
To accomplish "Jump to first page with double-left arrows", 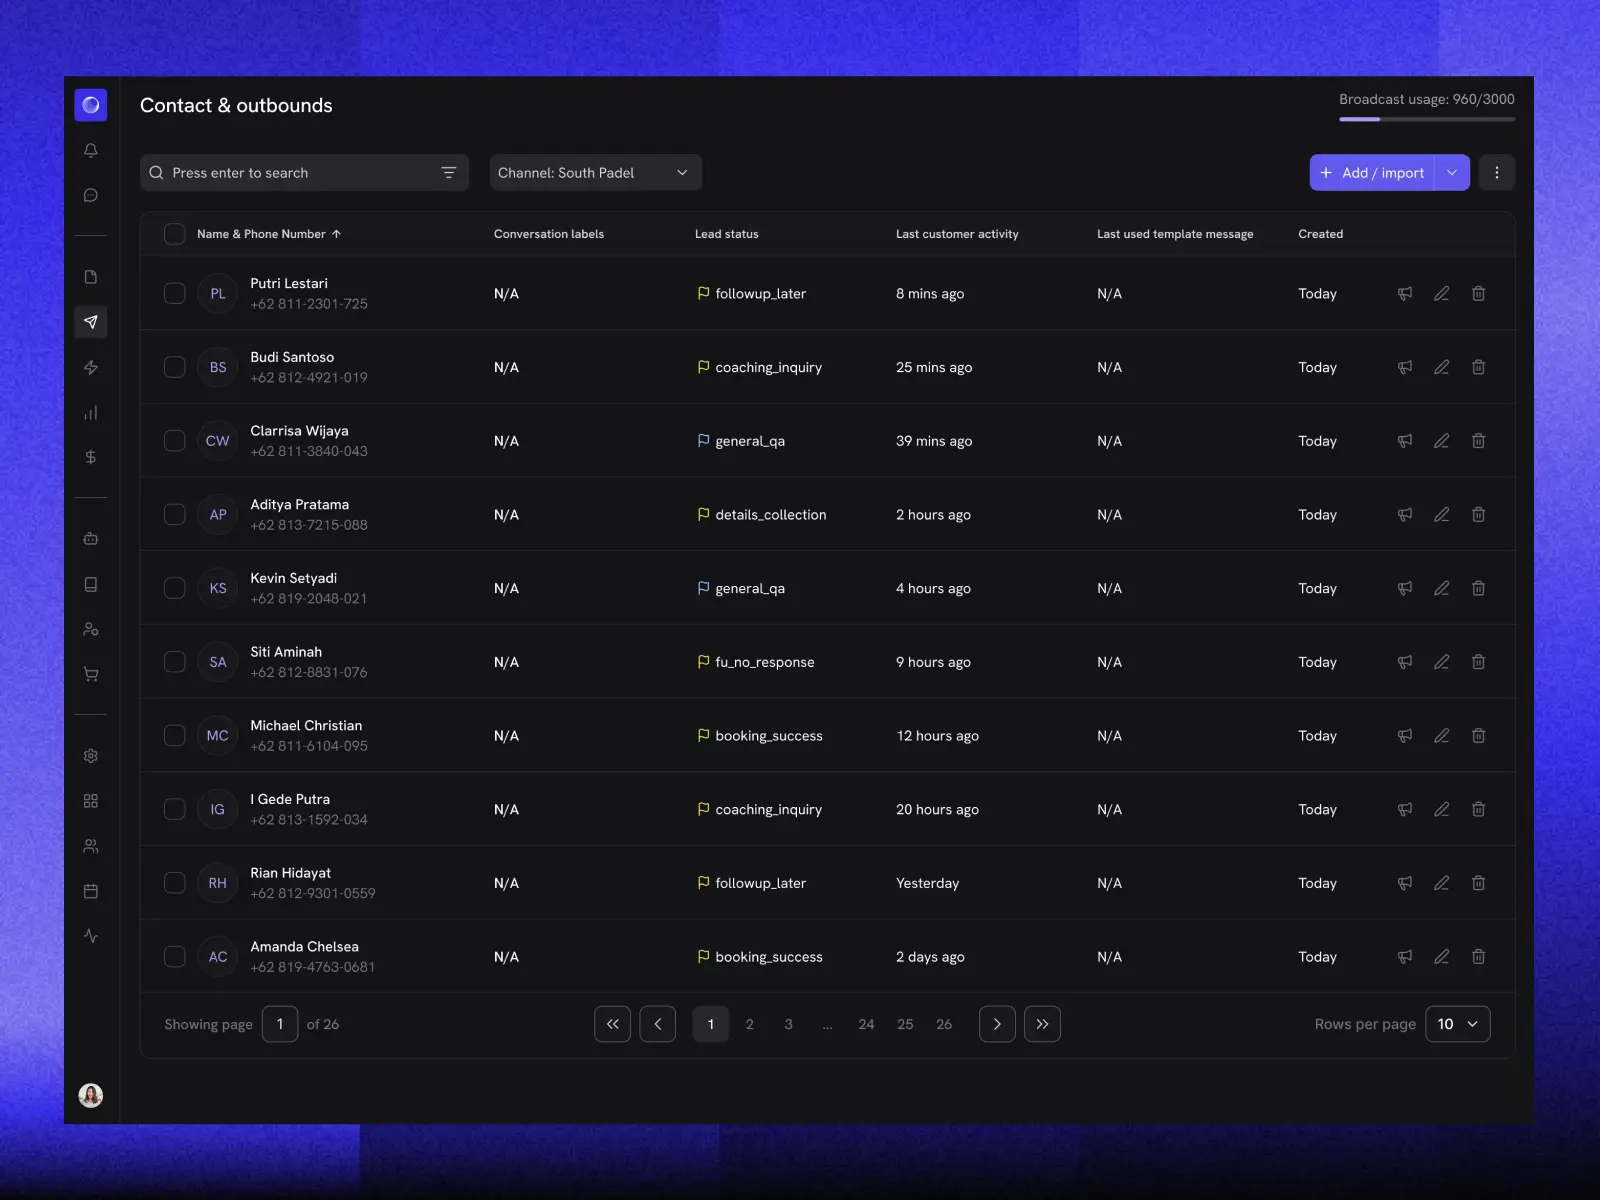I will point(613,1024).
